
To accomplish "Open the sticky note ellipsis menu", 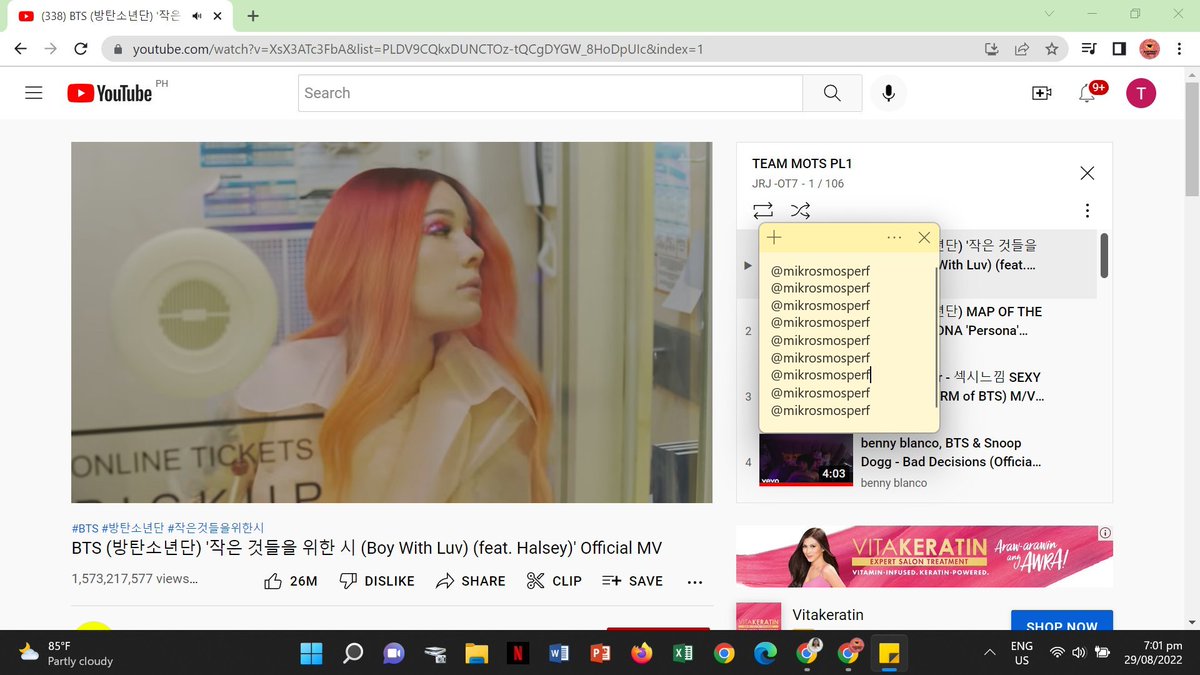I will coord(895,238).
